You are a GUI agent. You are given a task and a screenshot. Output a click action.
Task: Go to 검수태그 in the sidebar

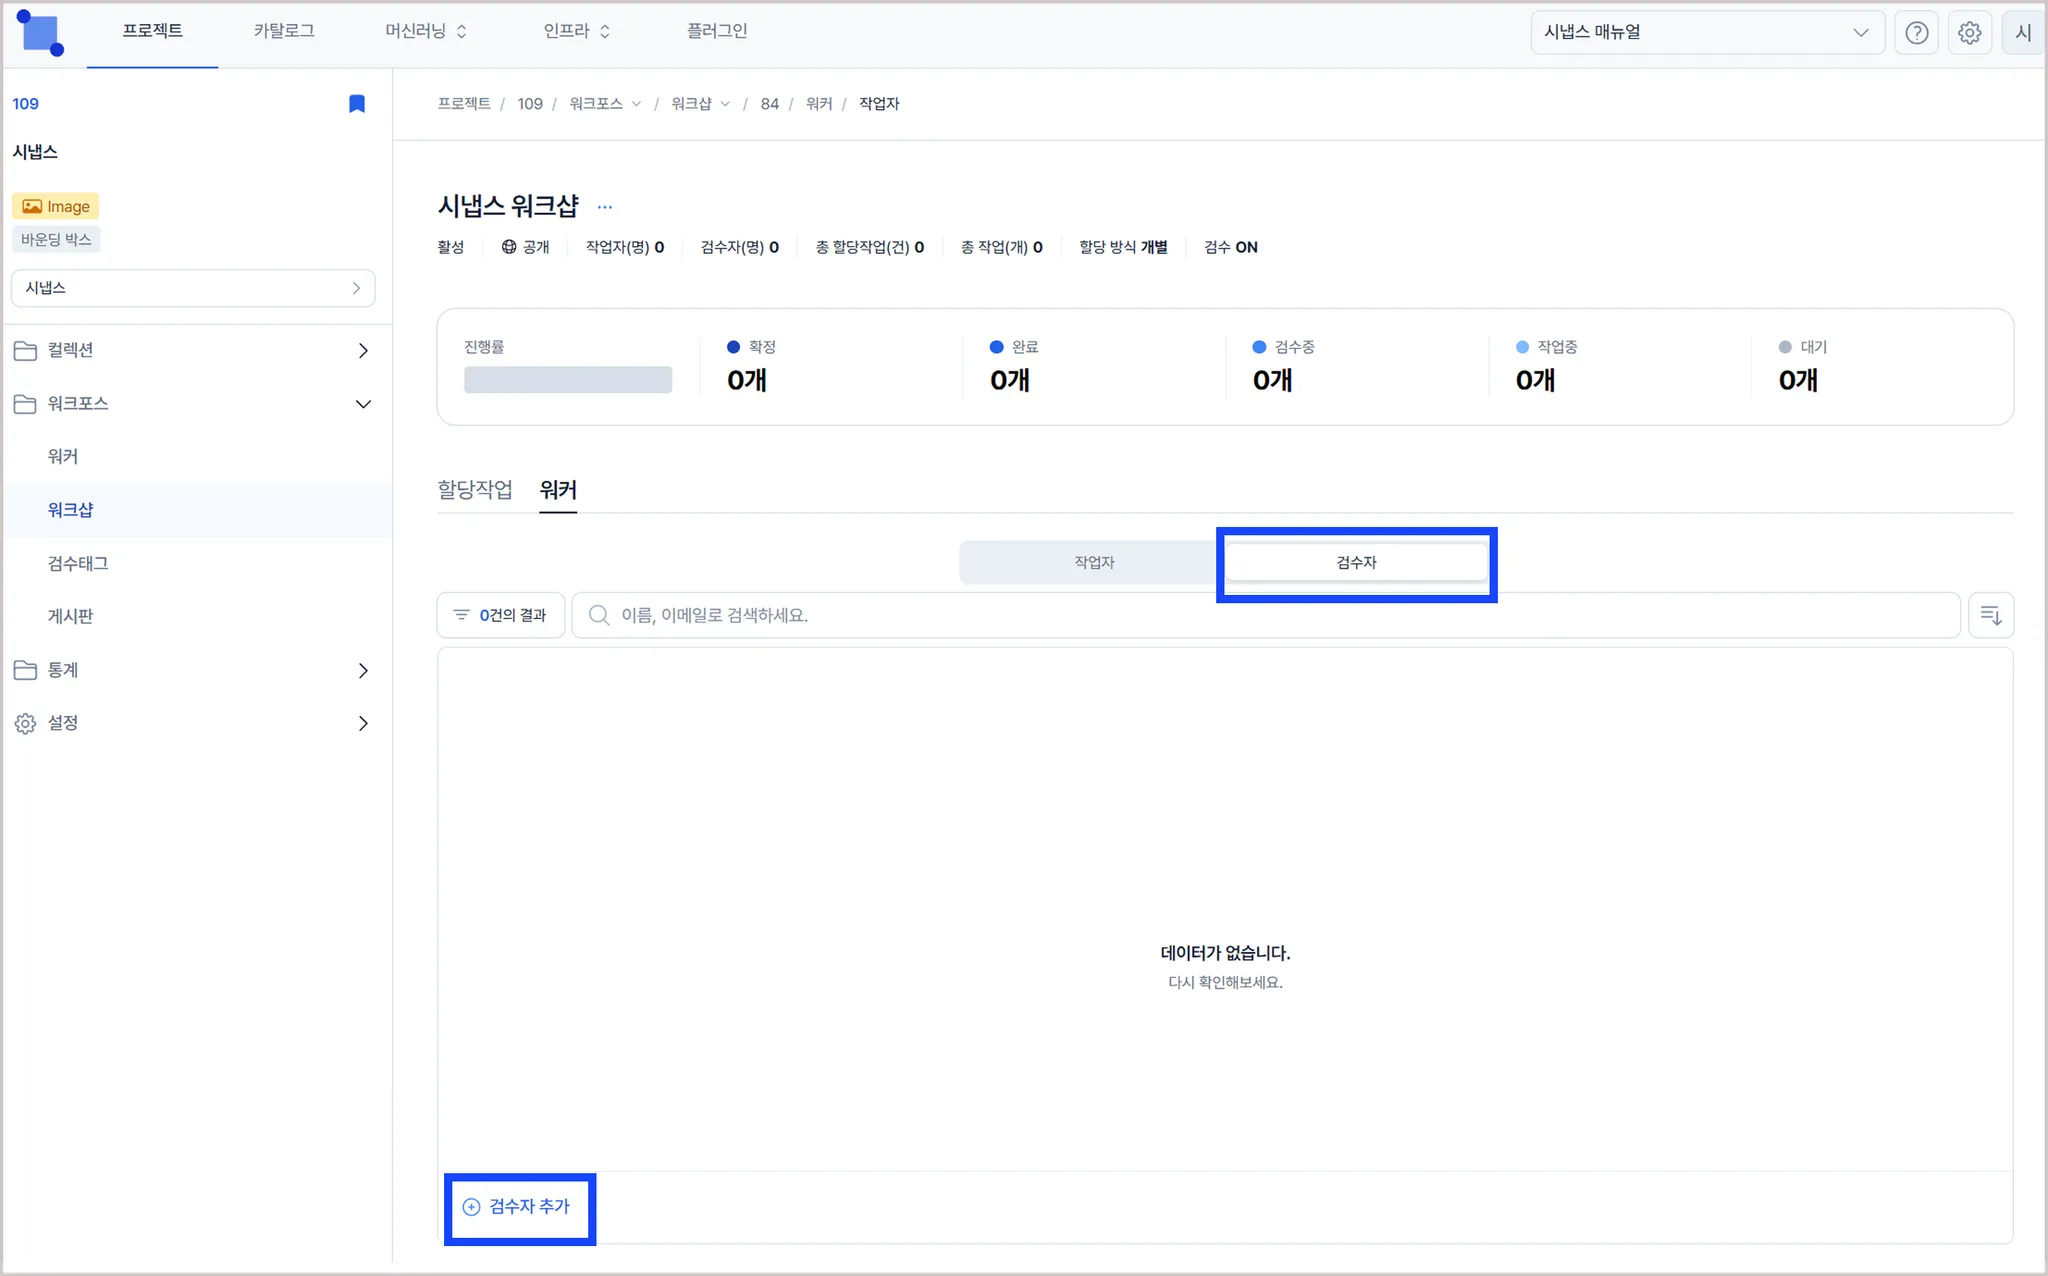coord(78,563)
